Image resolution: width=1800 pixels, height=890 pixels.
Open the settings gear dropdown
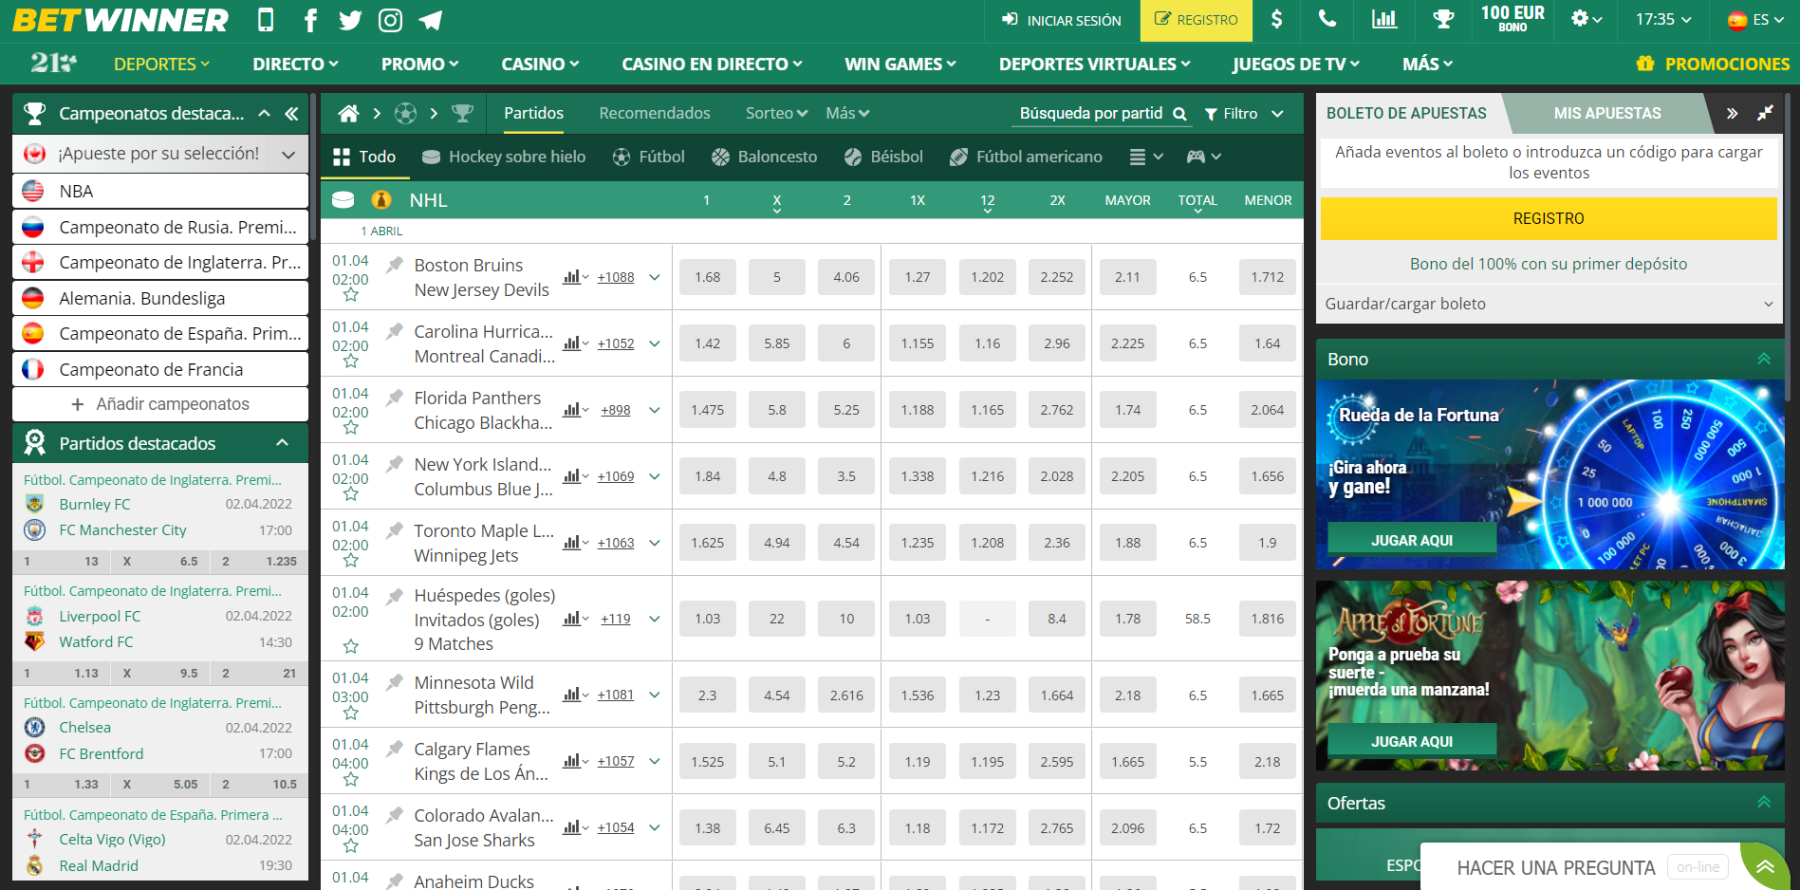point(1587,19)
